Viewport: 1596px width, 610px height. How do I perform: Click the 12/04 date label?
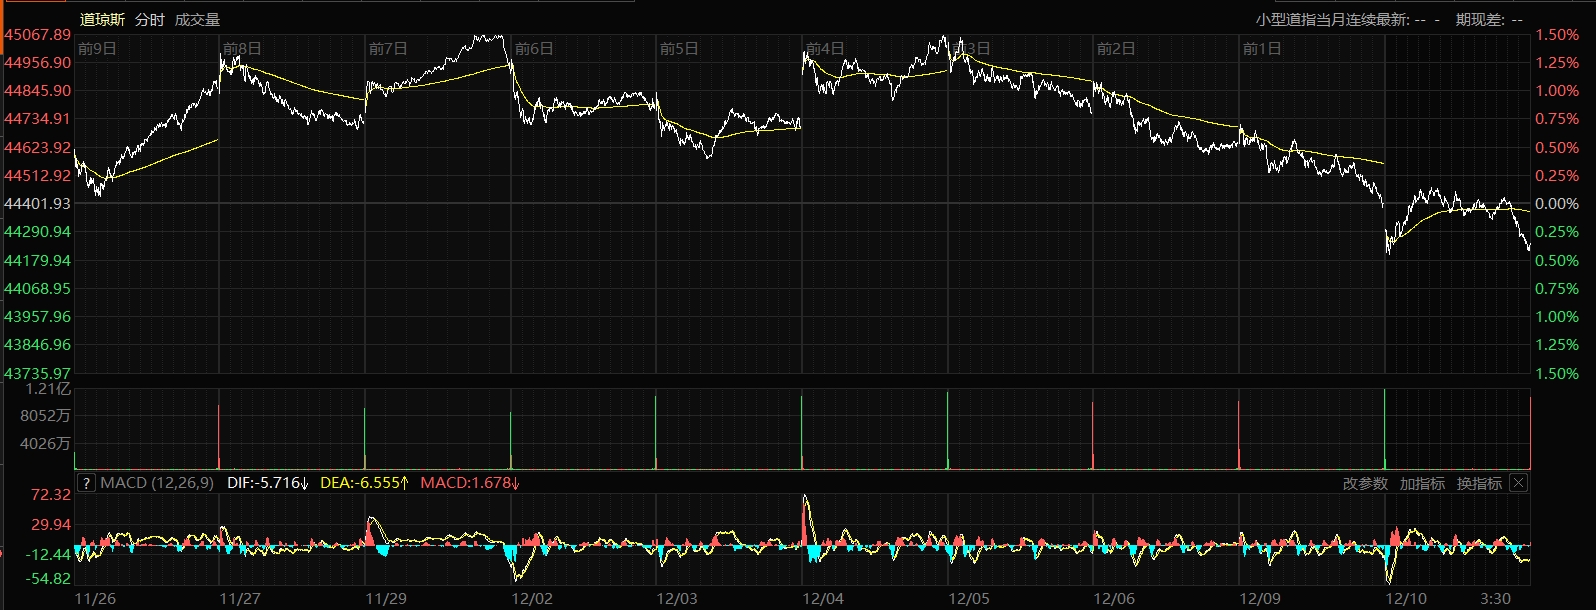click(823, 598)
